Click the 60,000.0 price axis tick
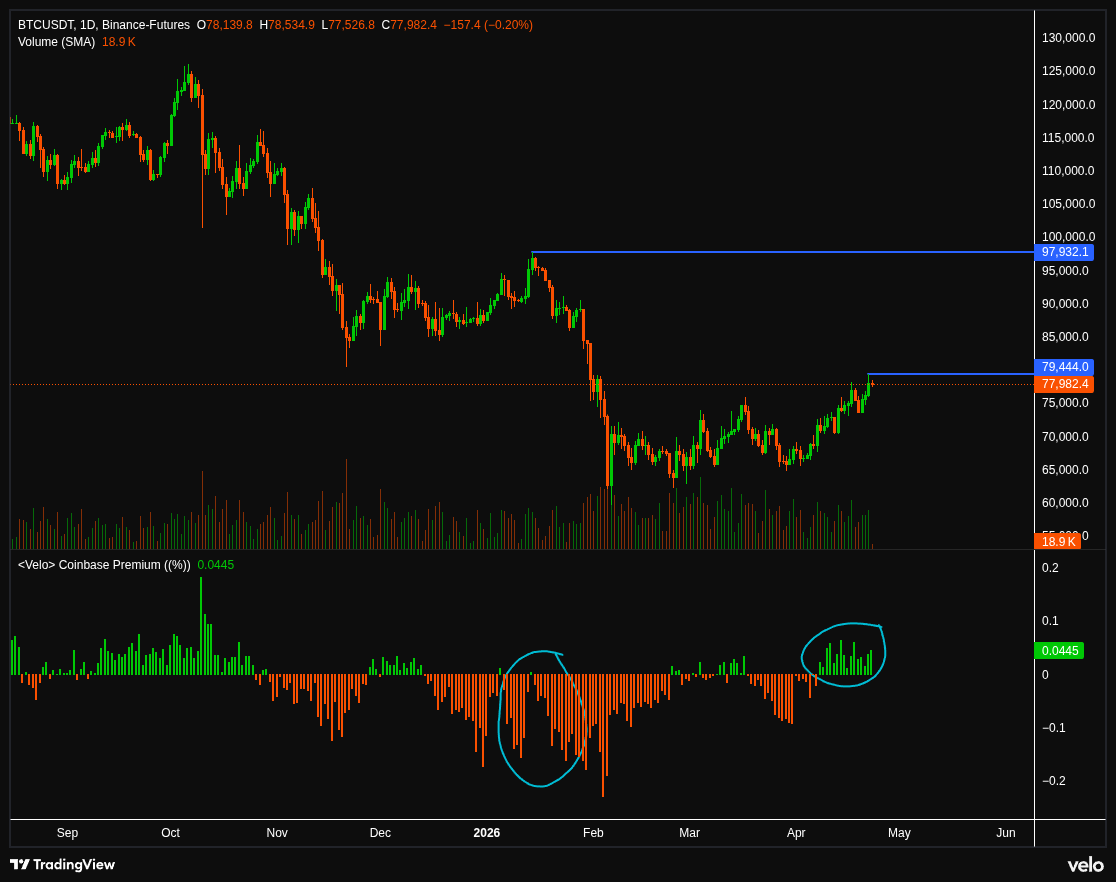The width and height of the screenshot is (1116, 882). coord(1065,503)
